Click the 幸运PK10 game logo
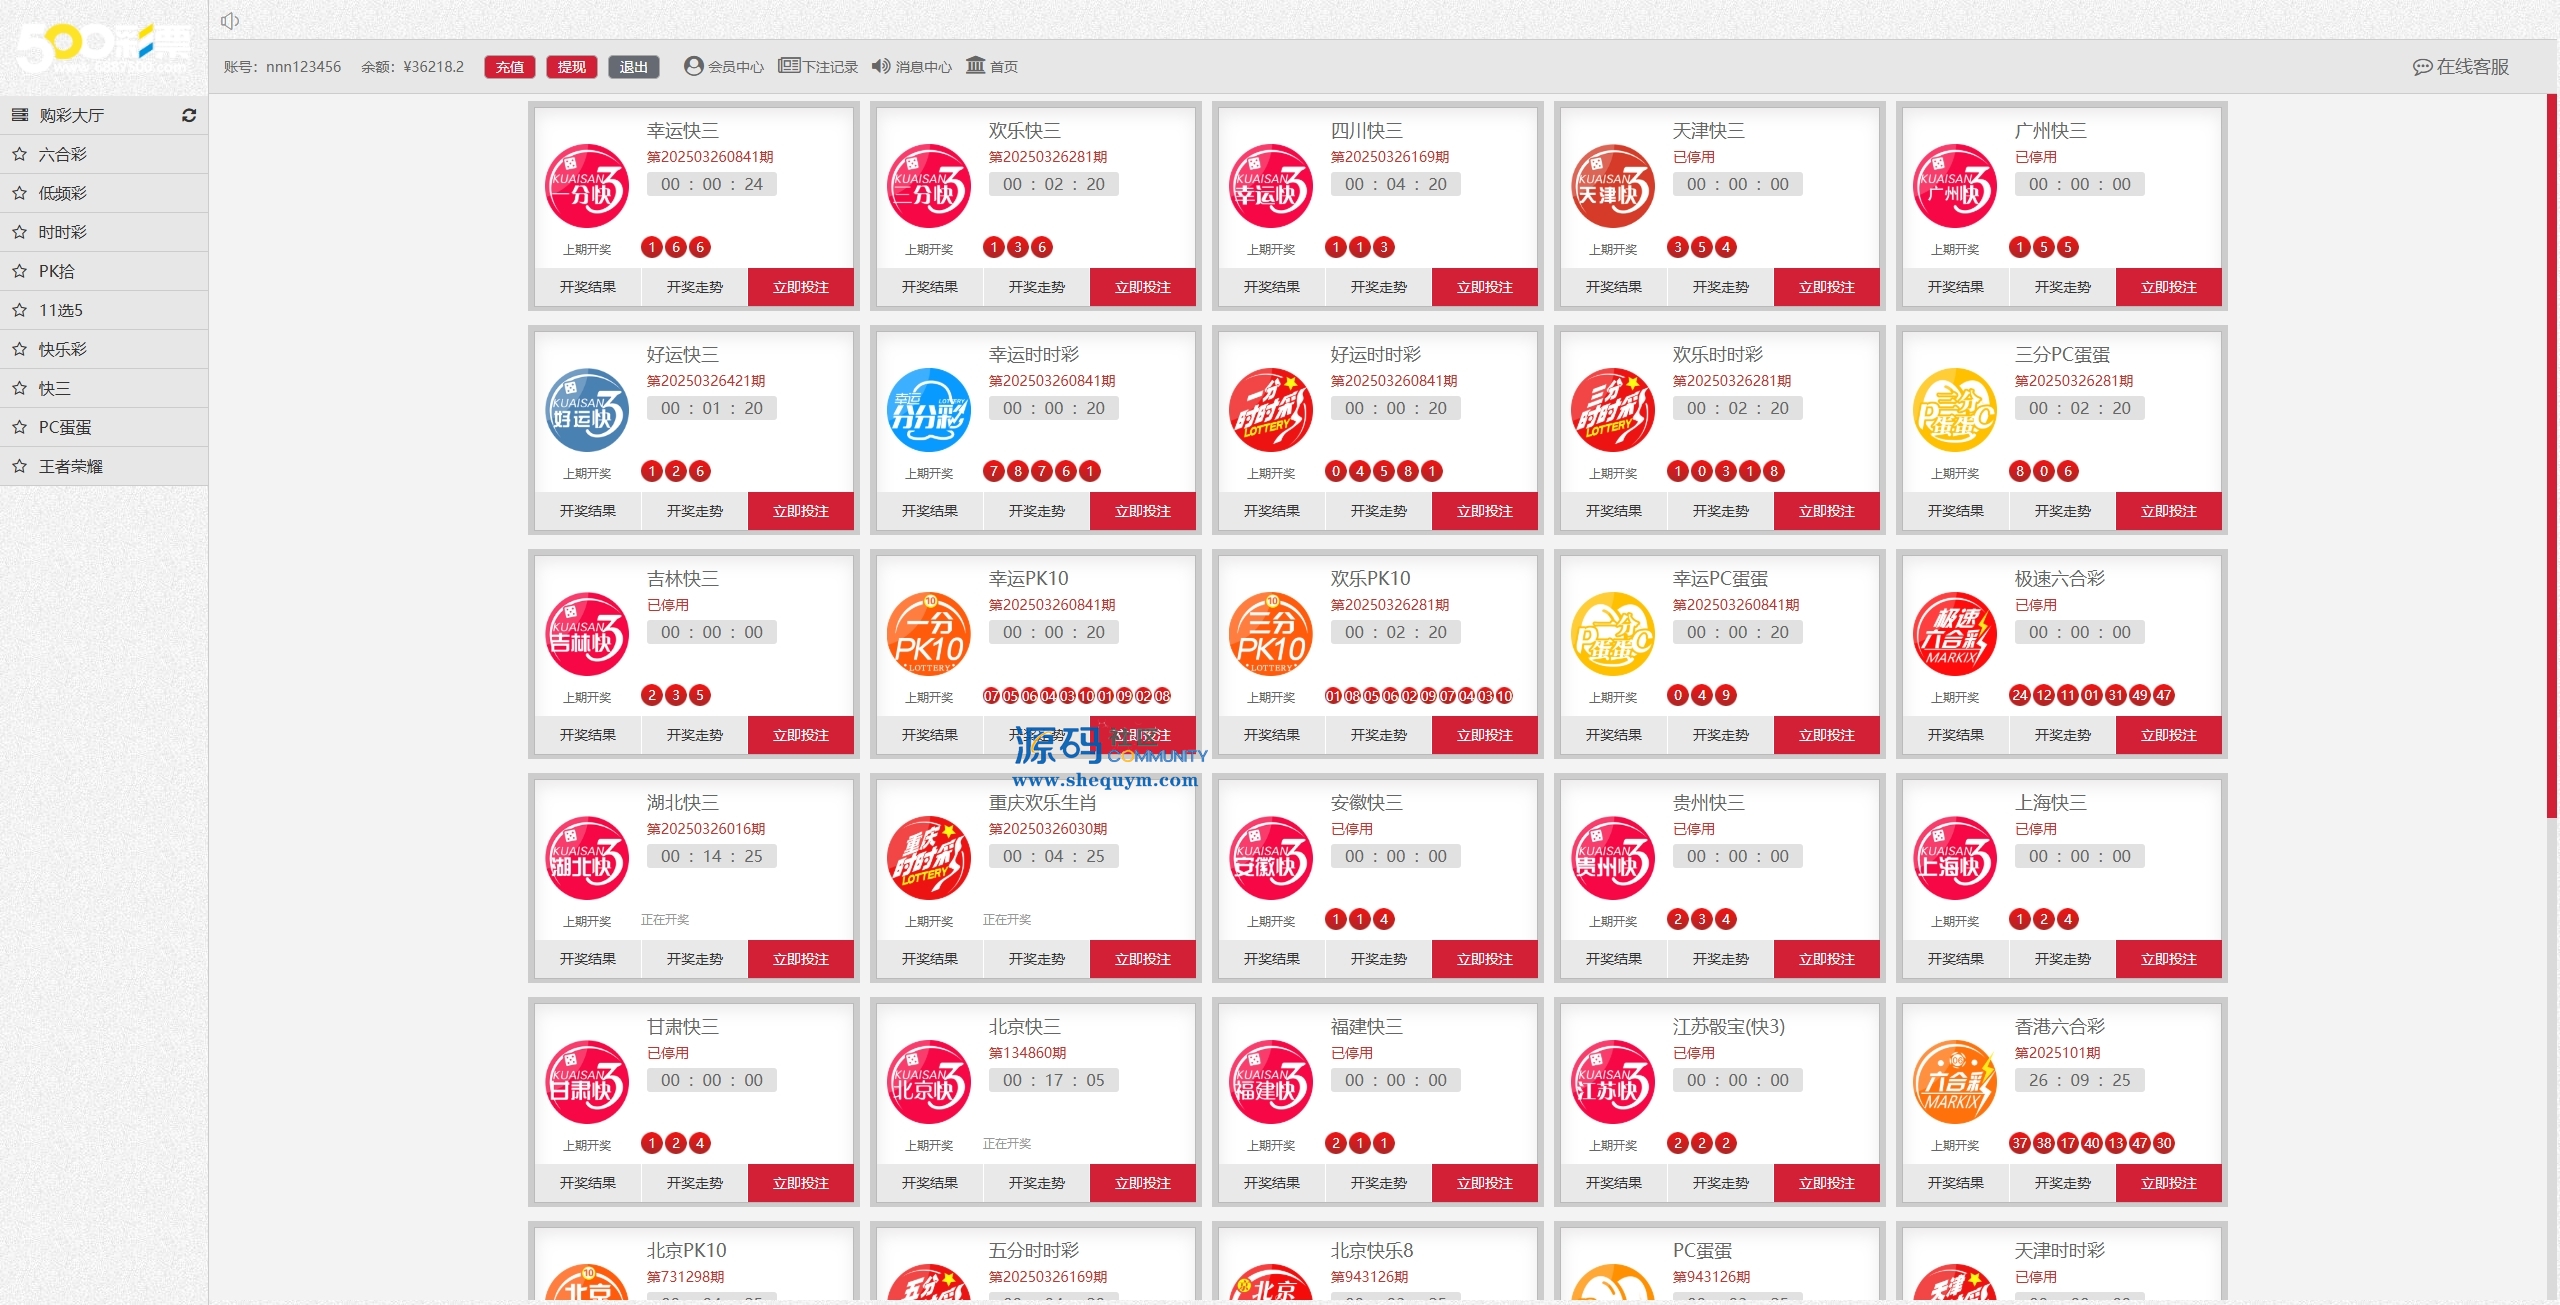 click(929, 635)
